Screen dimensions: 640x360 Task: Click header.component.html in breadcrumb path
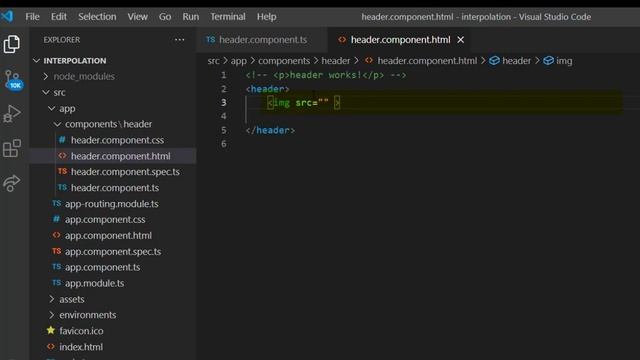click(x=427, y=61)
